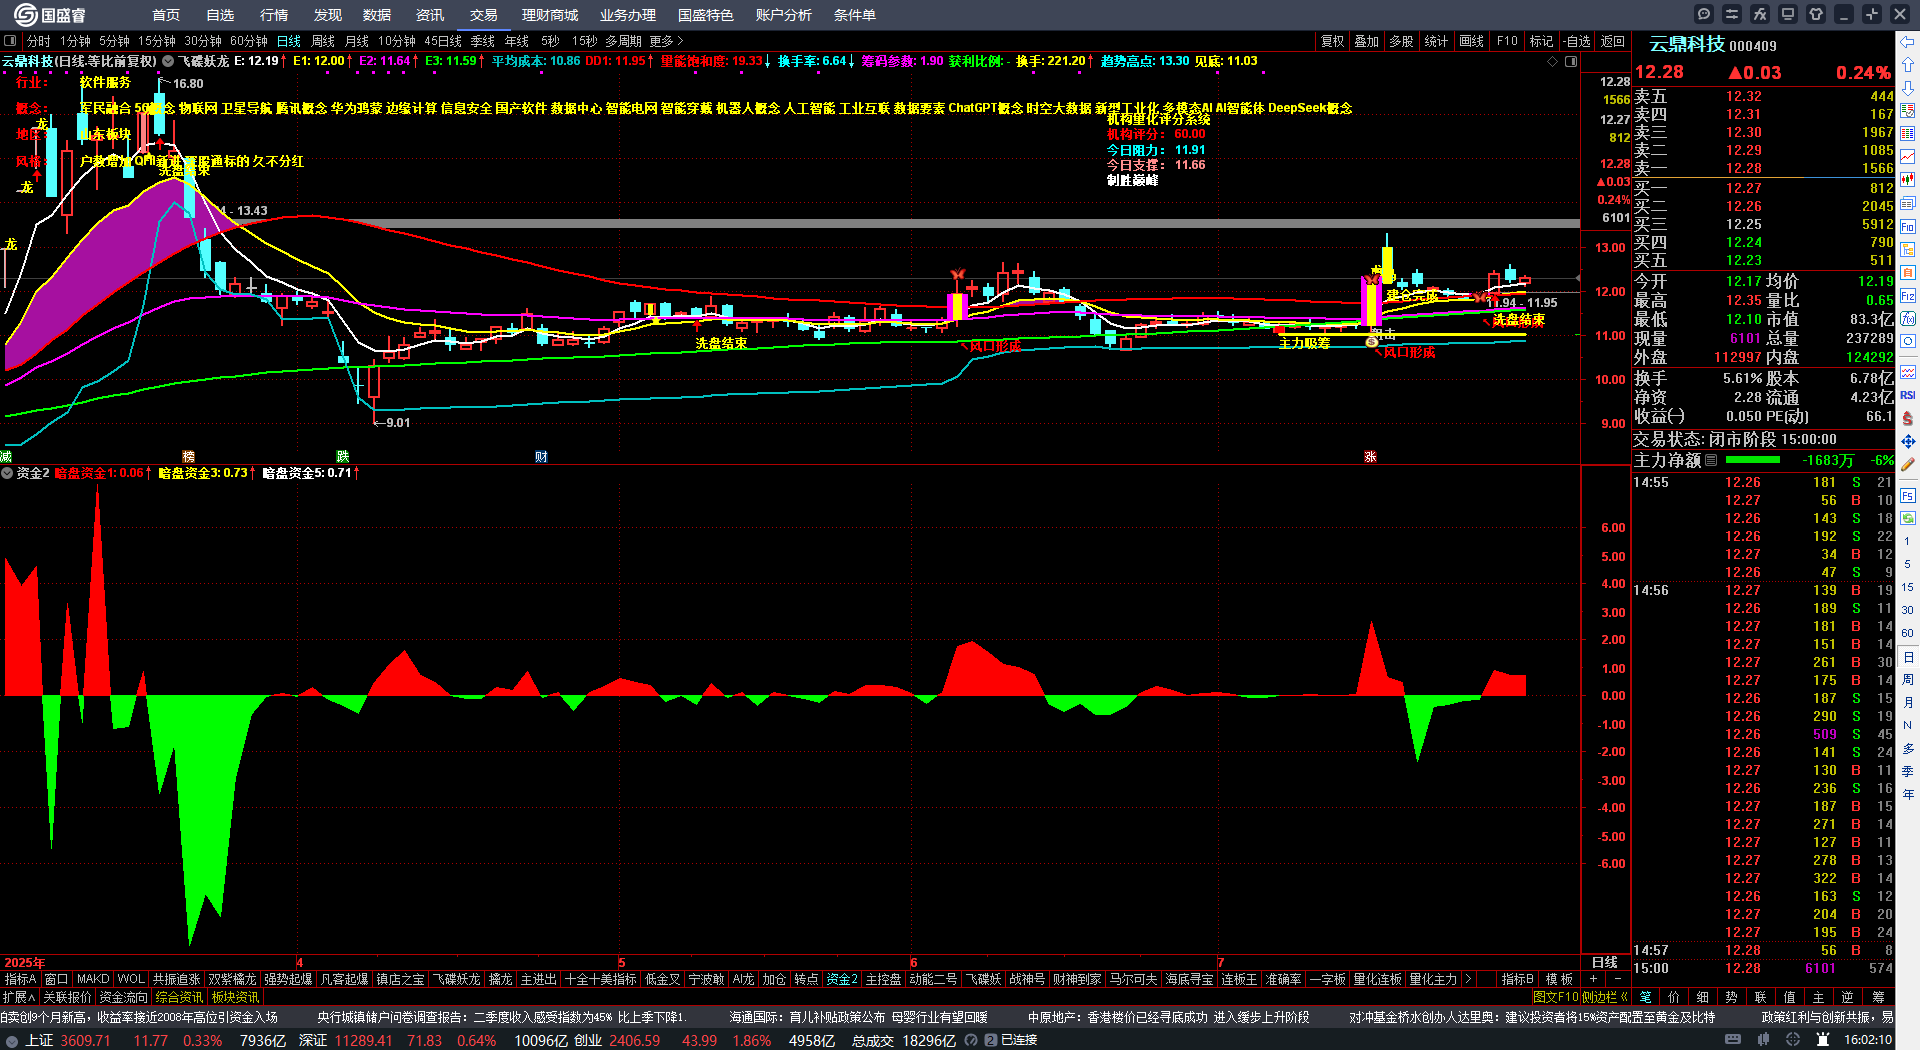Click the monitor screen icon in title bar

(x=1788, y=14)
